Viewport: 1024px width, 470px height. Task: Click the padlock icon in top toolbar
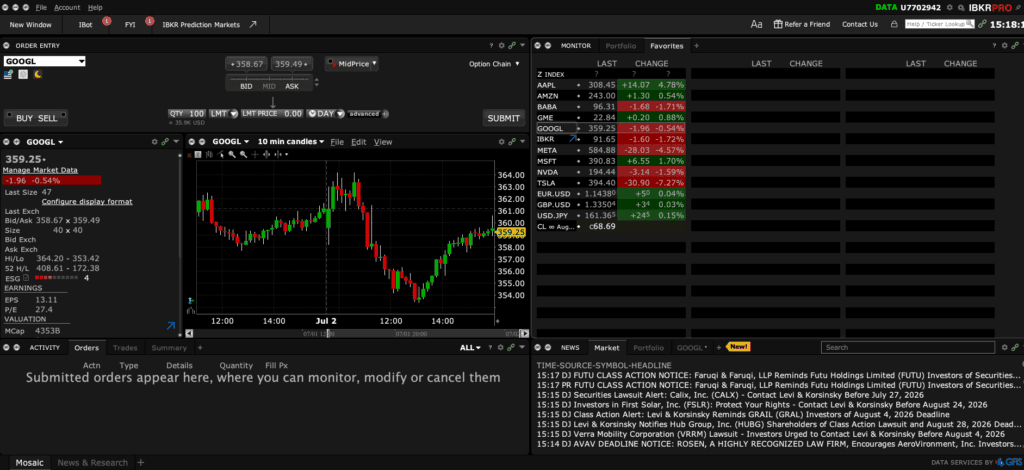pyautogui.click(x=894, y=24)
